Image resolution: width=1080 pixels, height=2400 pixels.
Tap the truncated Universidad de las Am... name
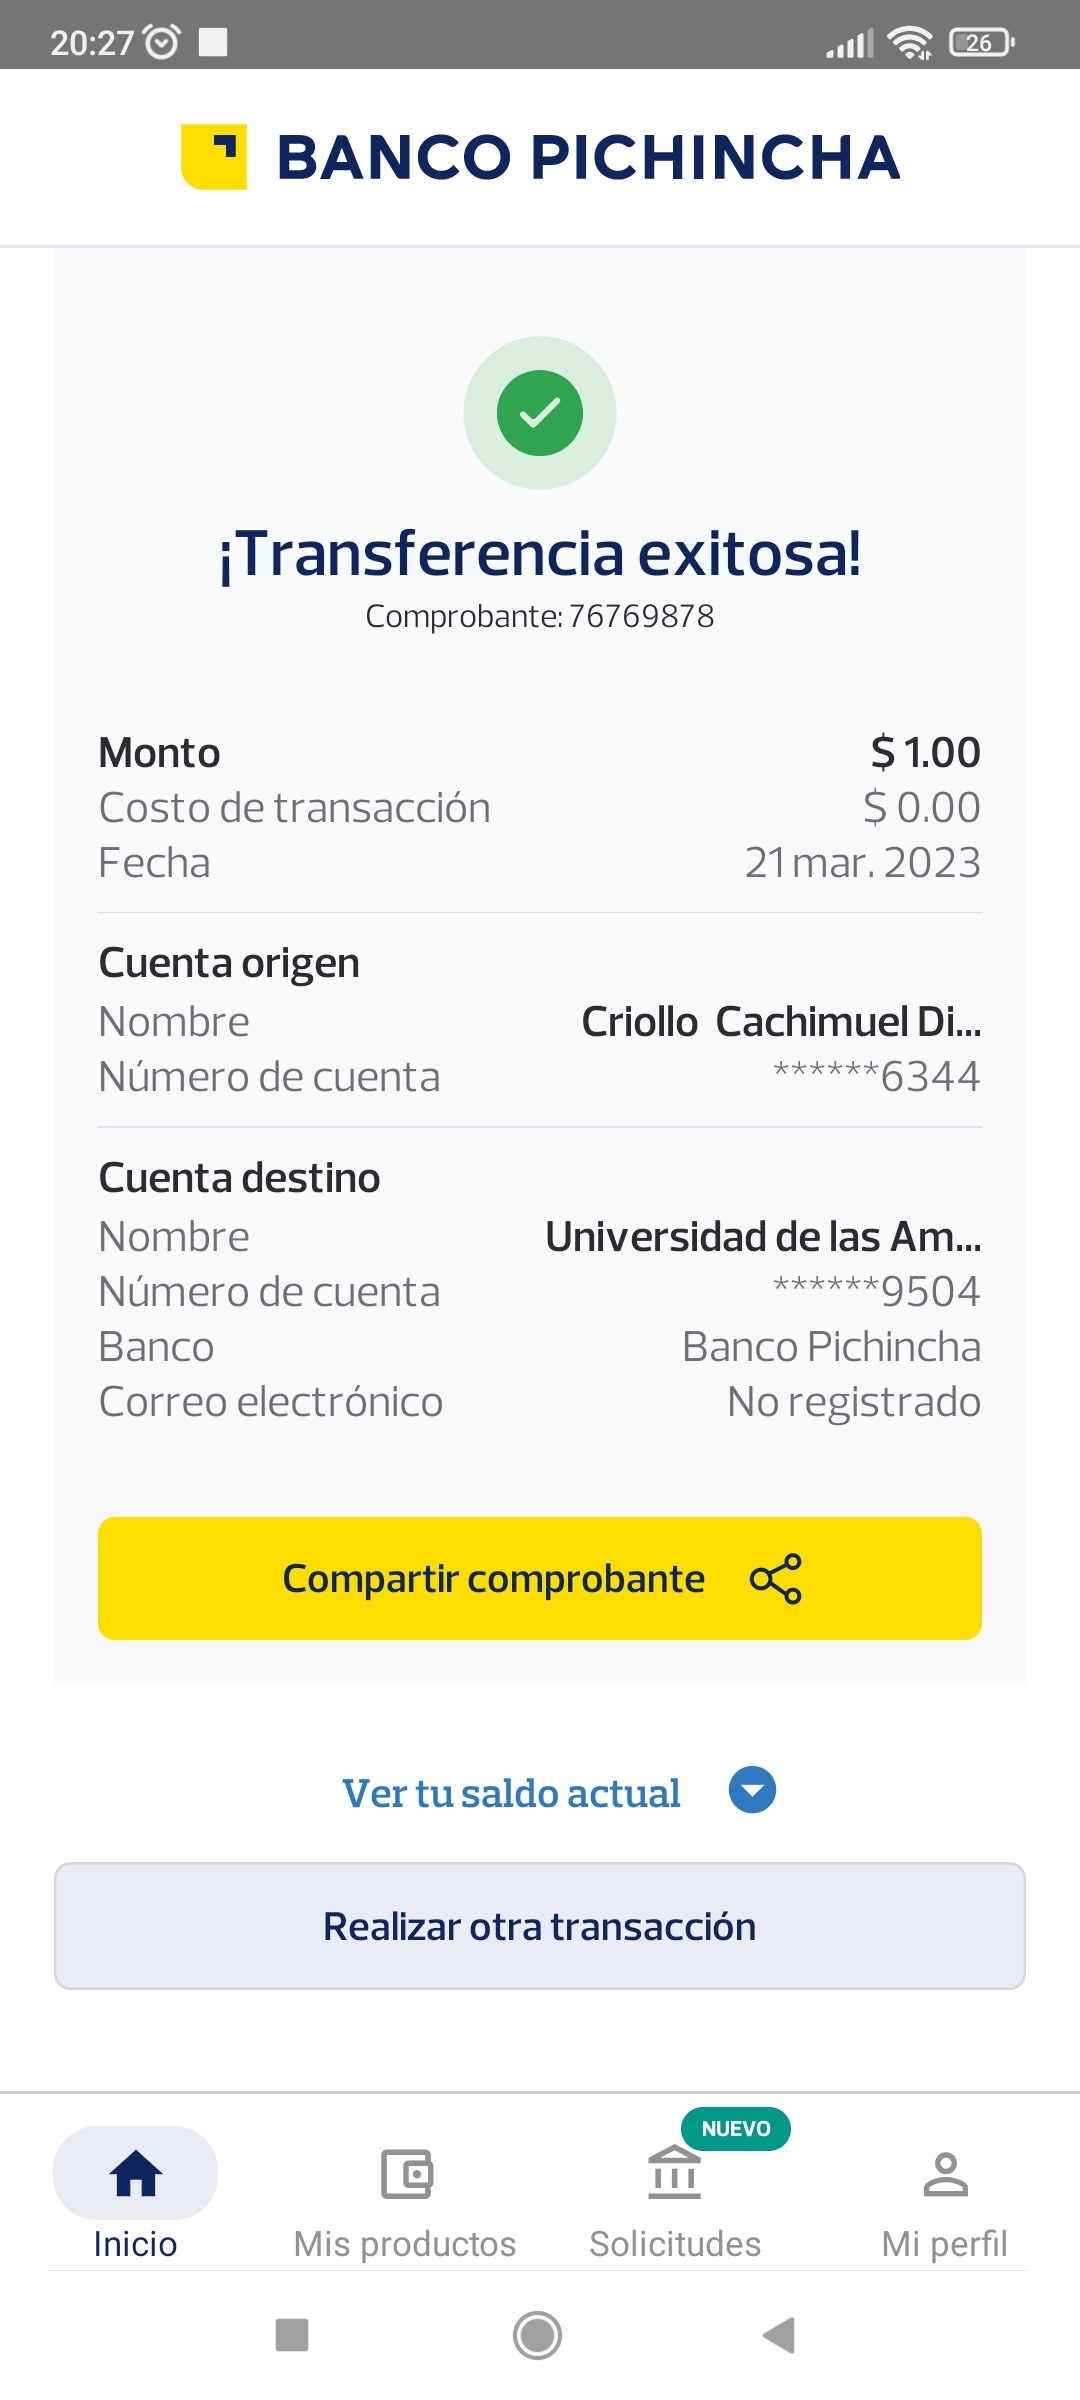point(763,1237)
